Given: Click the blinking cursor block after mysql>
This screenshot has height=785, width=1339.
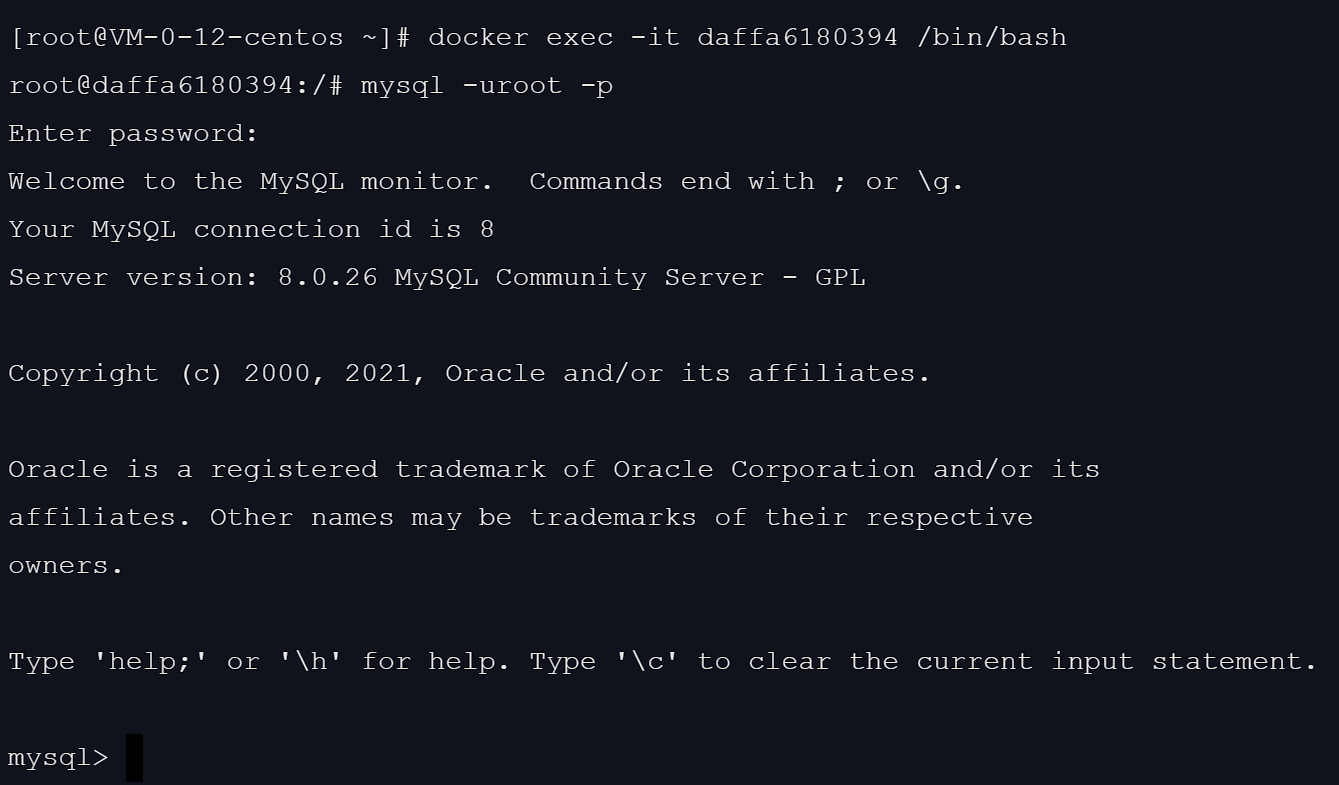Looking at the screenshot, I should (x=134, y=757).
